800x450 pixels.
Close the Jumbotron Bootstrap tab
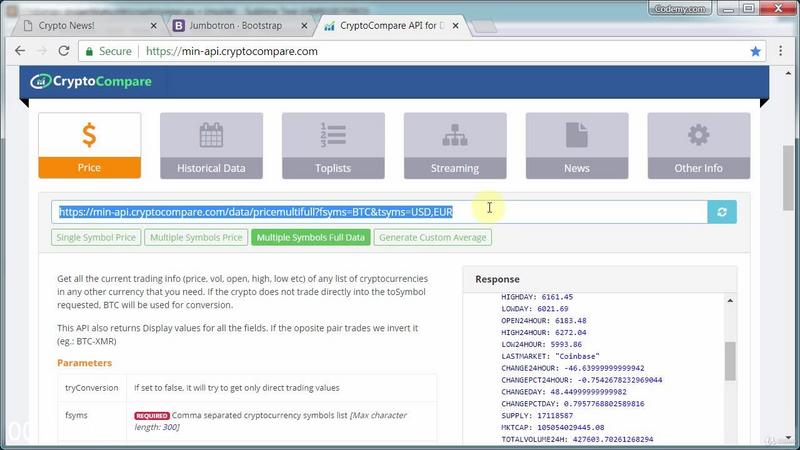(304, 26)
